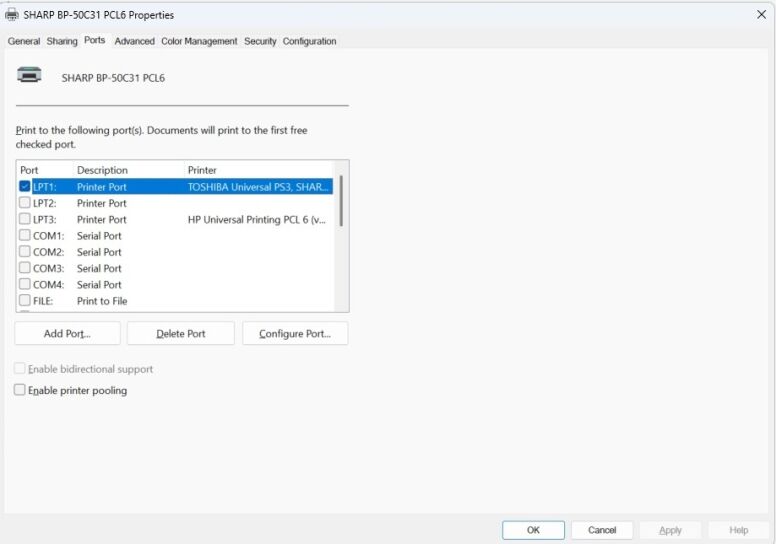This screenshot has width=776, height=544.
Task: Uncheck the LPT1 port checkbox
Action: [25, 186]
